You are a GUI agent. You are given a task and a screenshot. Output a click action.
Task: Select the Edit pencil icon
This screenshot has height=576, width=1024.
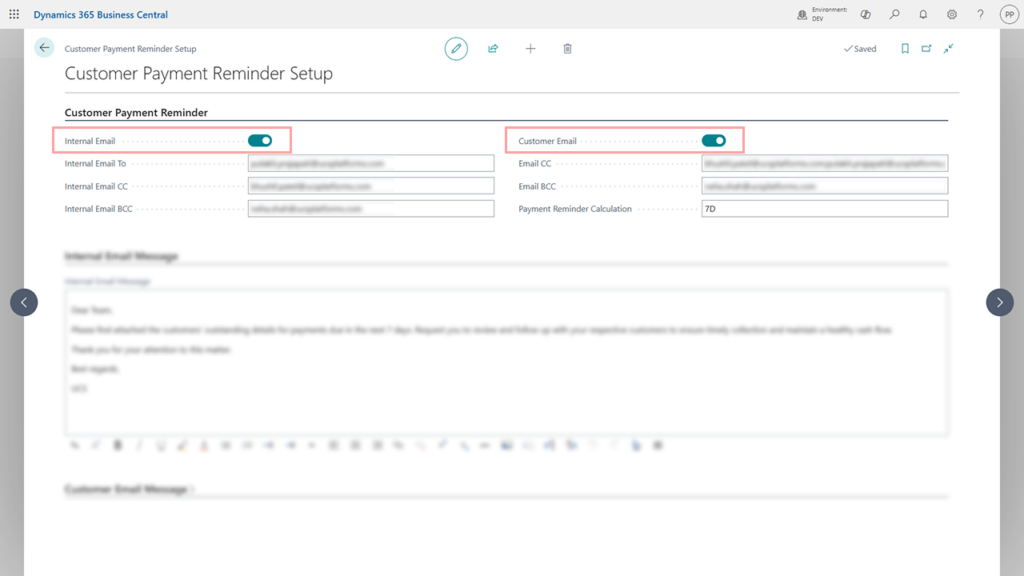pos(456,48)
